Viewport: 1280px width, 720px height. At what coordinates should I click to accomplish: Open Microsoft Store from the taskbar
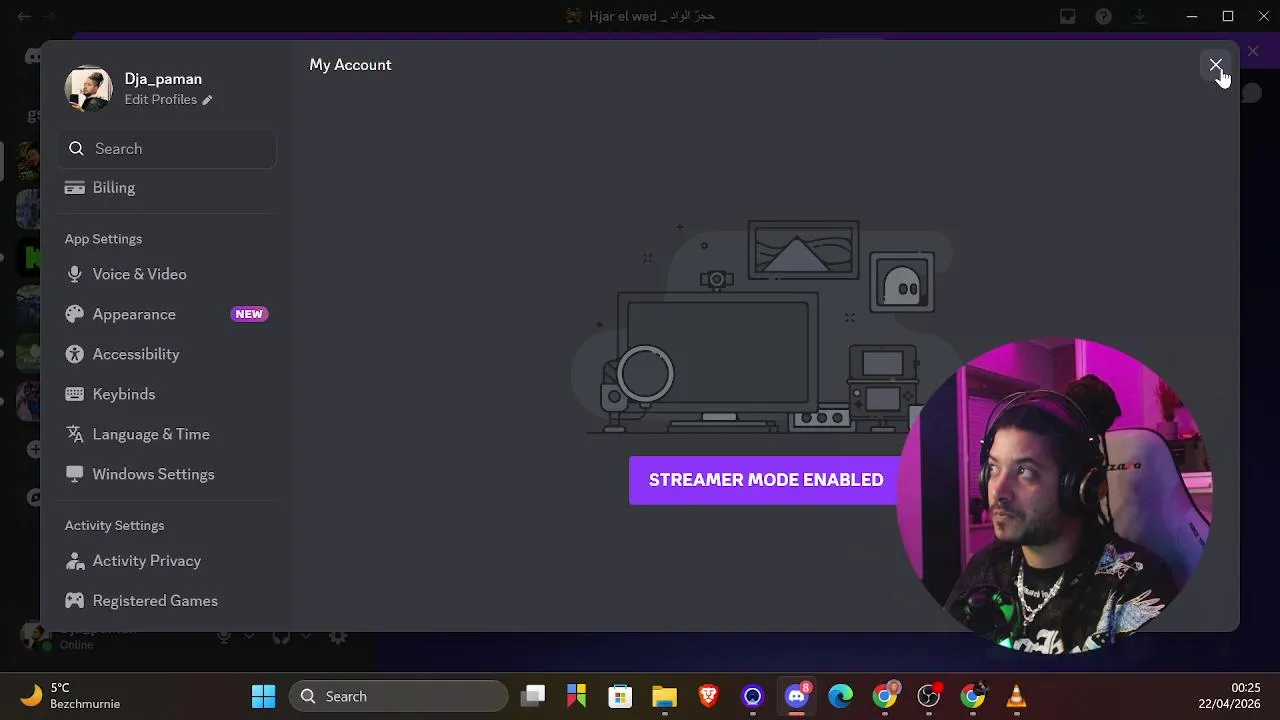620,696
